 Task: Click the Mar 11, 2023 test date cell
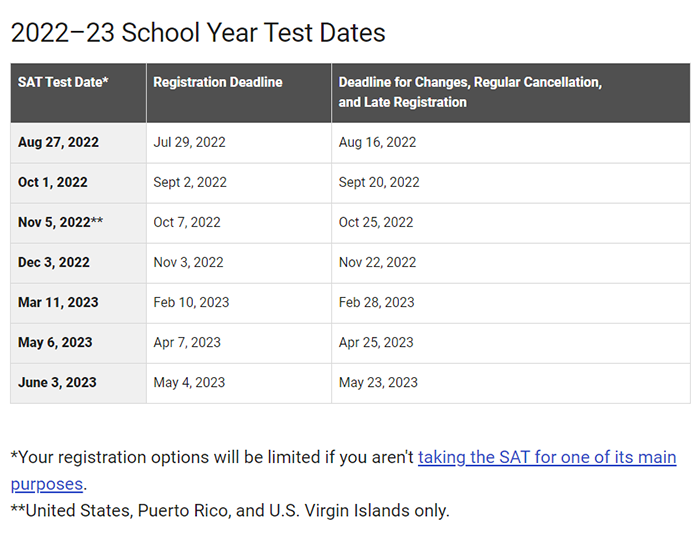pos(58,302)
